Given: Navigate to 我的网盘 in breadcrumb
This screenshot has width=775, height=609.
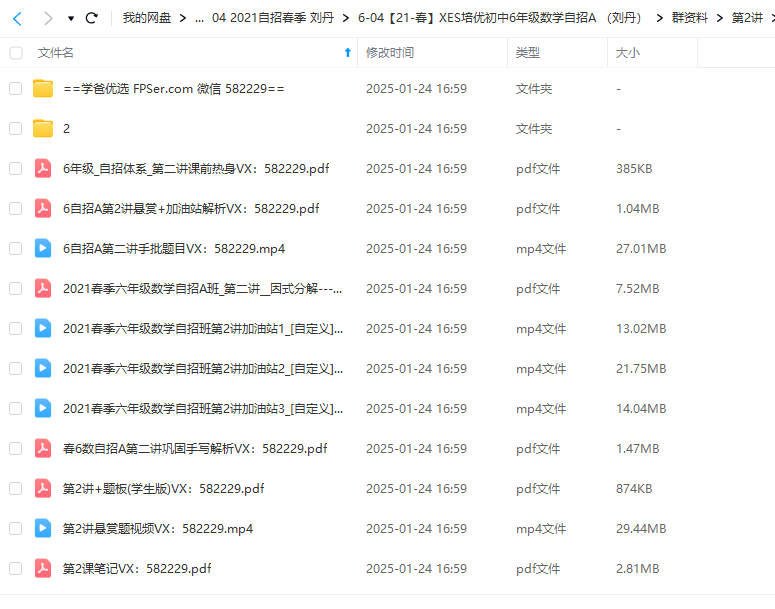Looking at the screenshot, I should point(147,18).
